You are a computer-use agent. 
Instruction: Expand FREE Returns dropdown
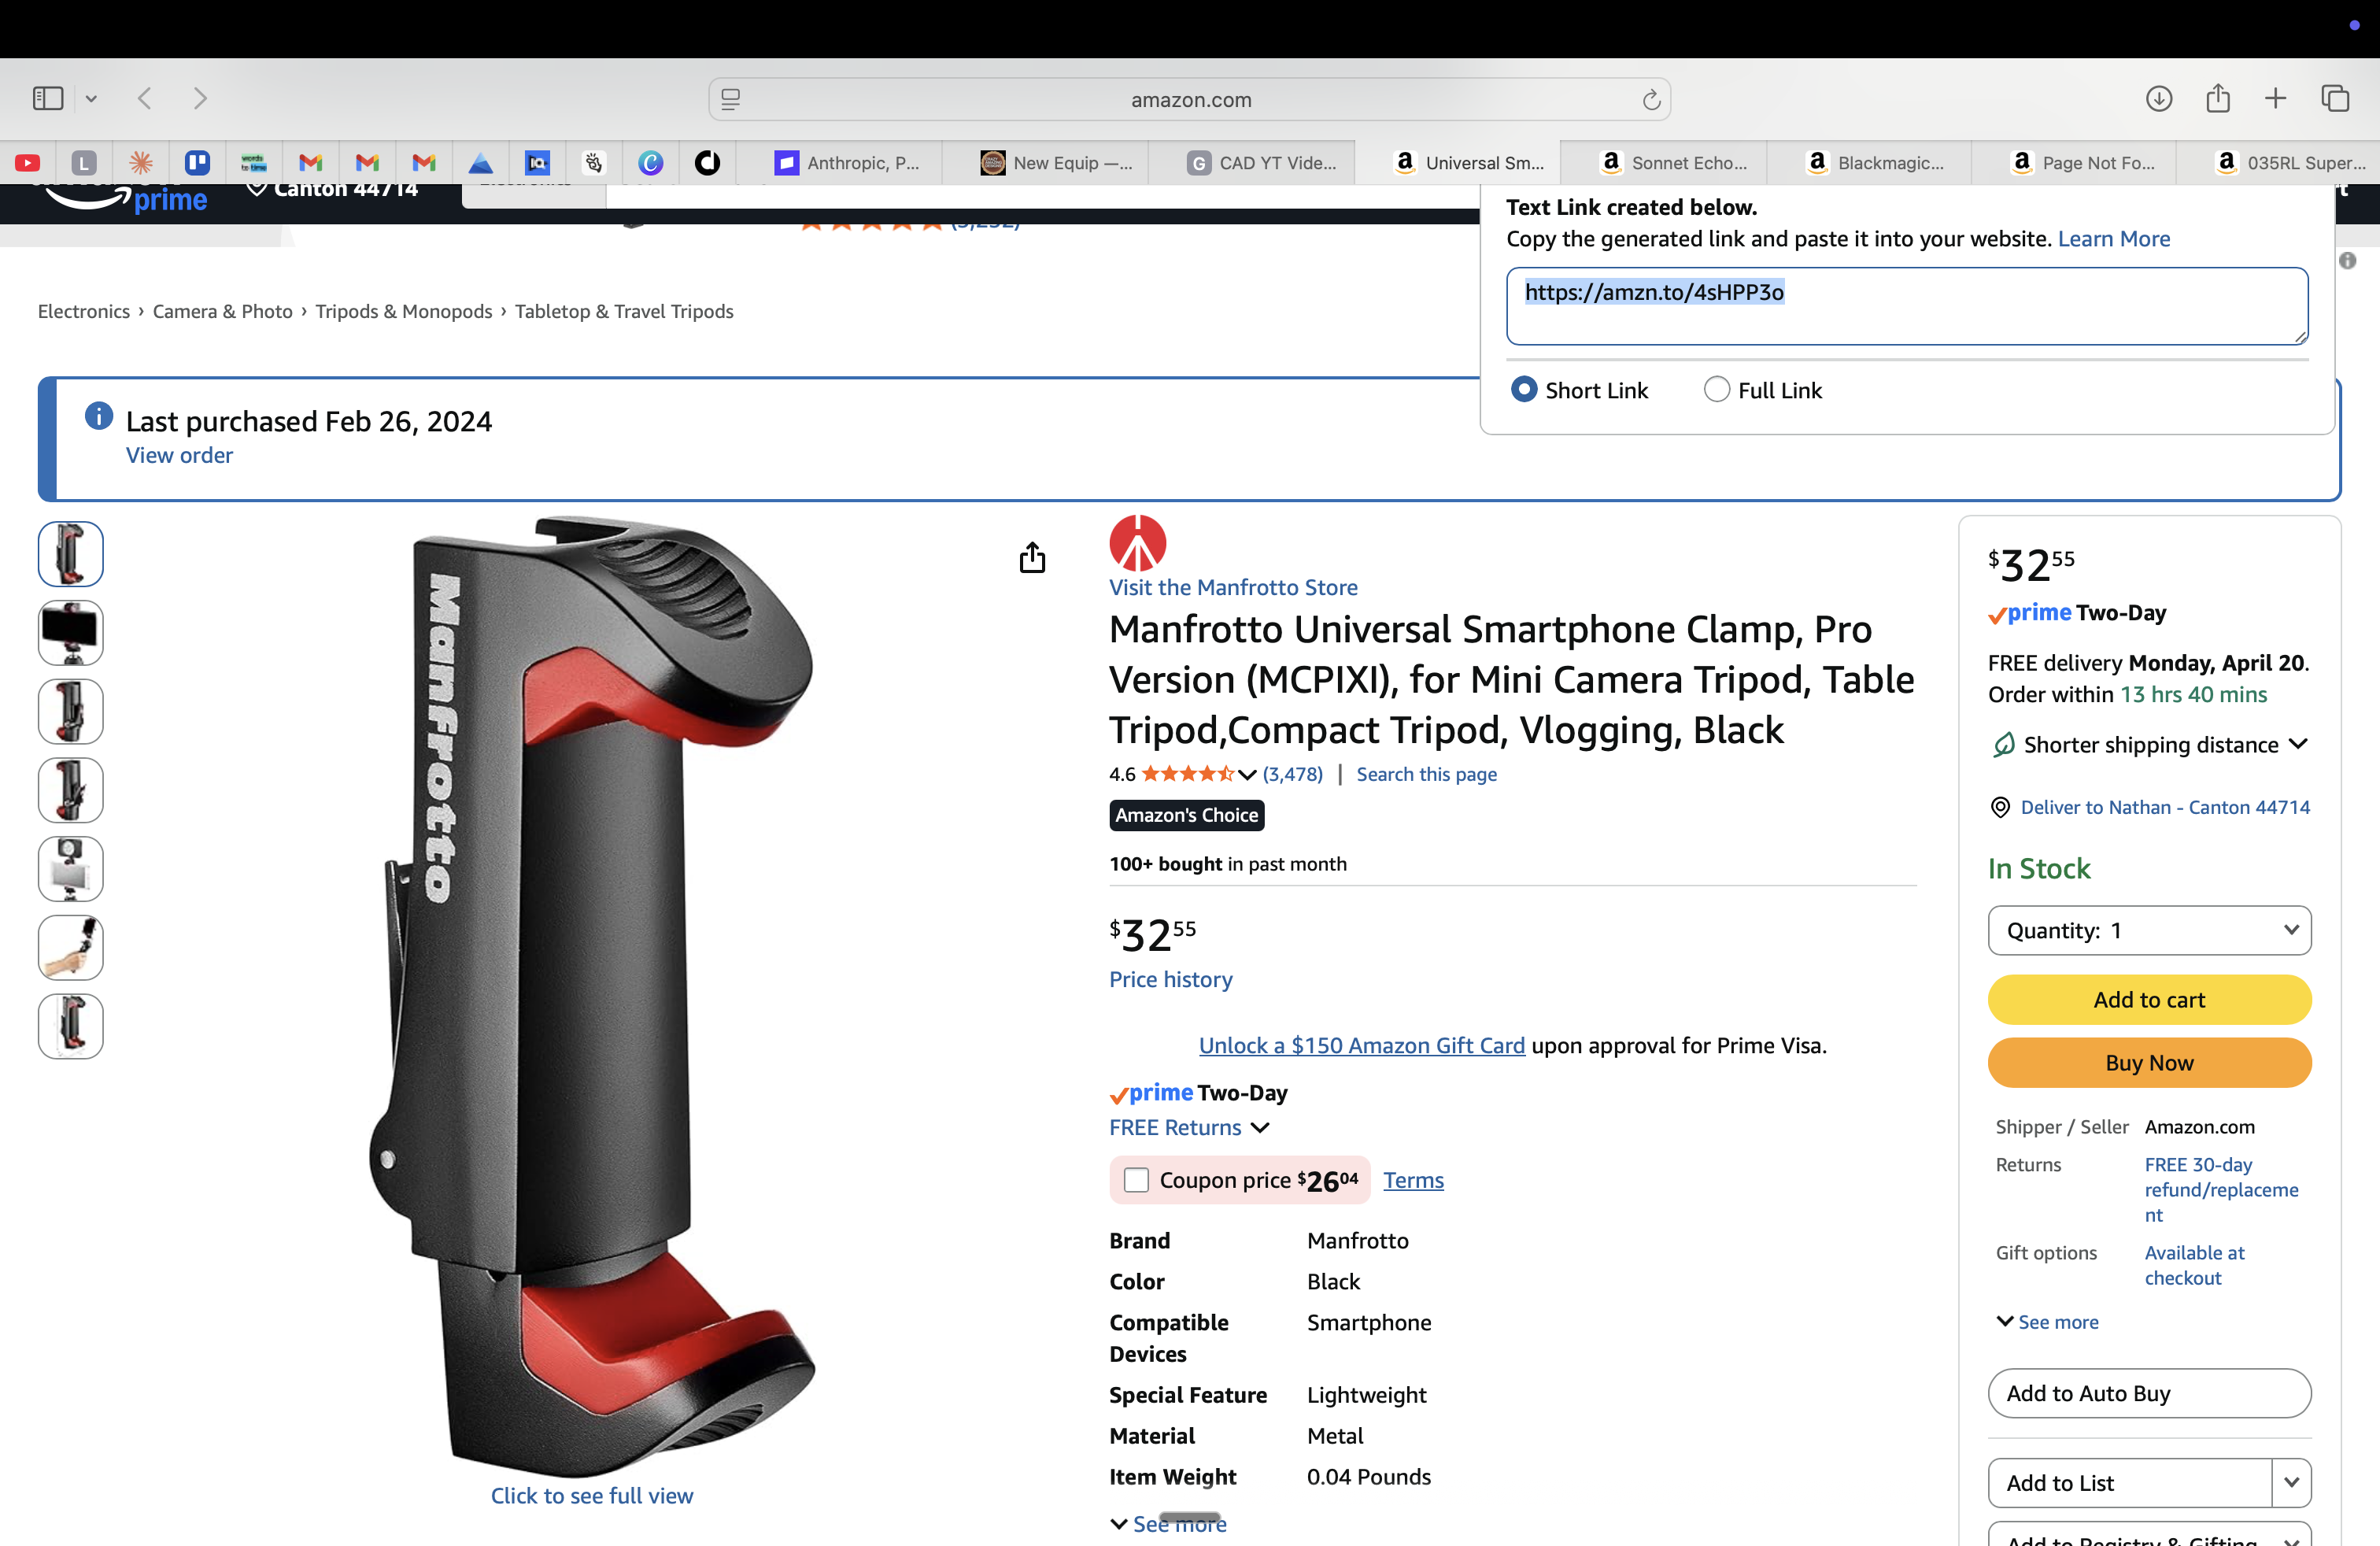point(1189,1127)
